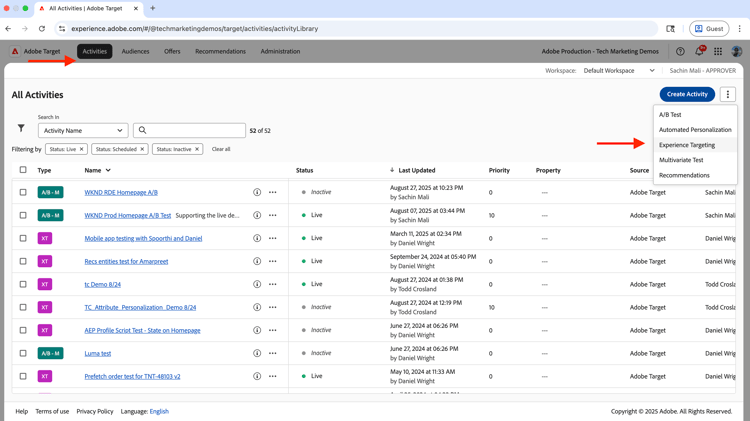The width and height of the screenshot is (750, 421).
Task: Check the WKND RDE Homepage A/B row
Action: 23,192
